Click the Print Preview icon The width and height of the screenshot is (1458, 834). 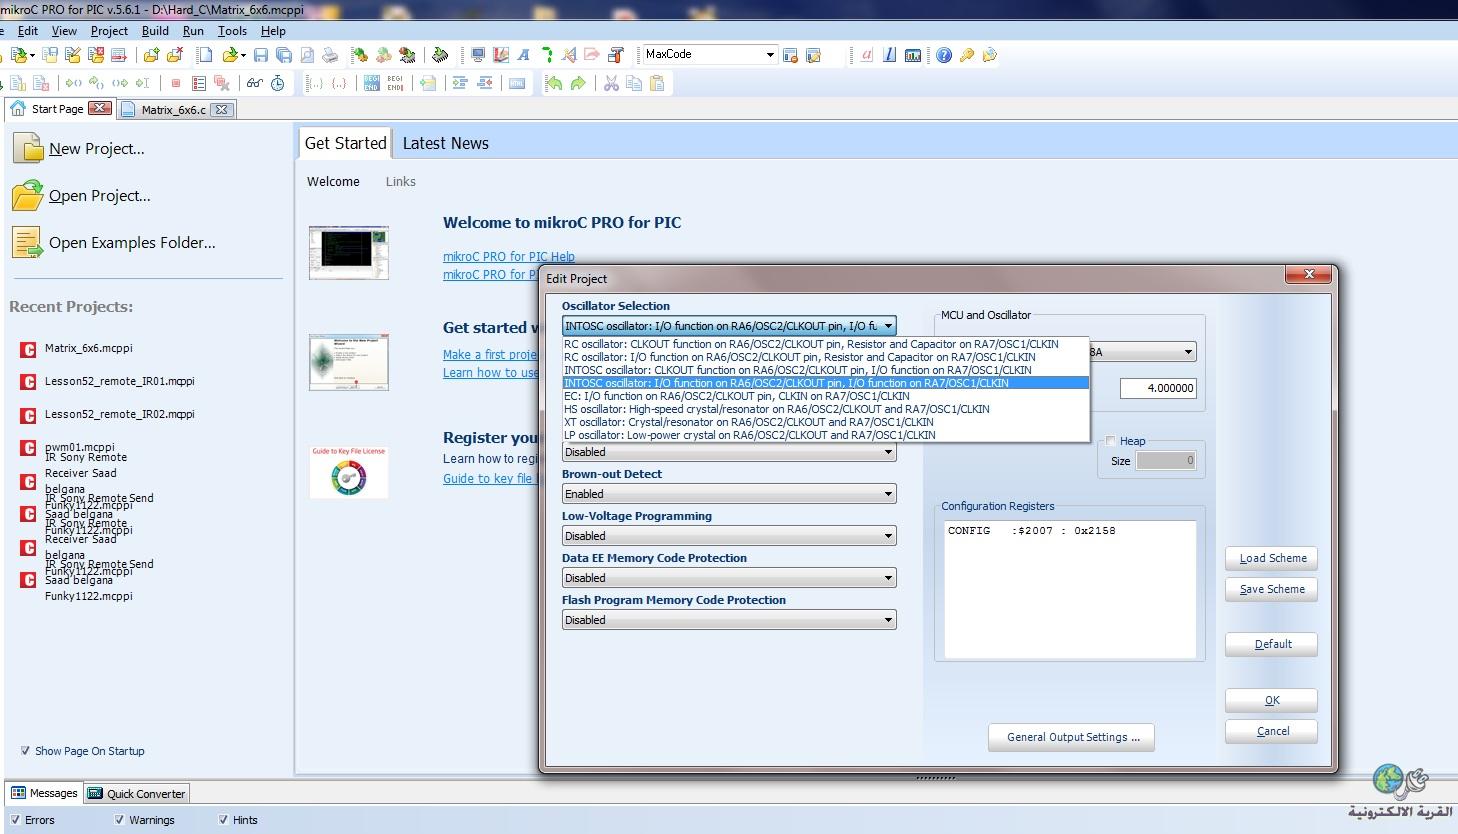(307, 55)
